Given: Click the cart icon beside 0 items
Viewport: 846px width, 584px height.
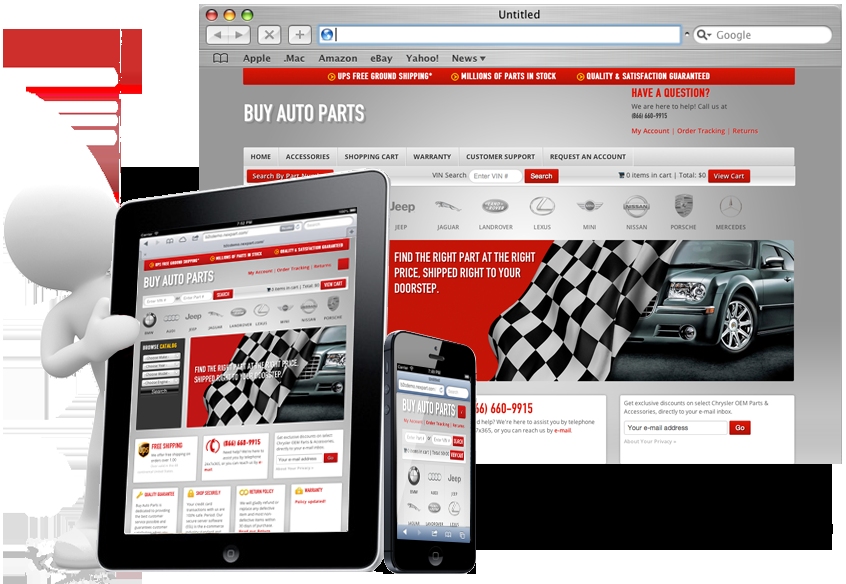Looking at the screenshot, I should pos(621,175).
